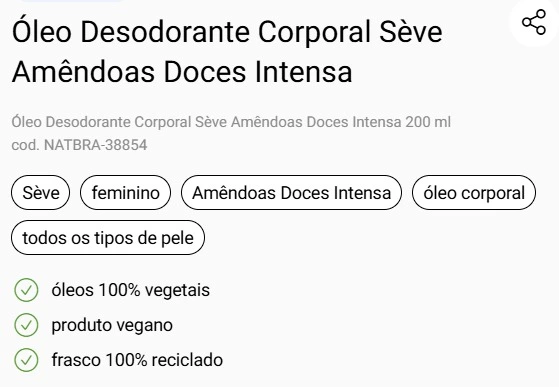Click the large product title heading
This screenshot has width=559, height=387.
tap(227, 51)
